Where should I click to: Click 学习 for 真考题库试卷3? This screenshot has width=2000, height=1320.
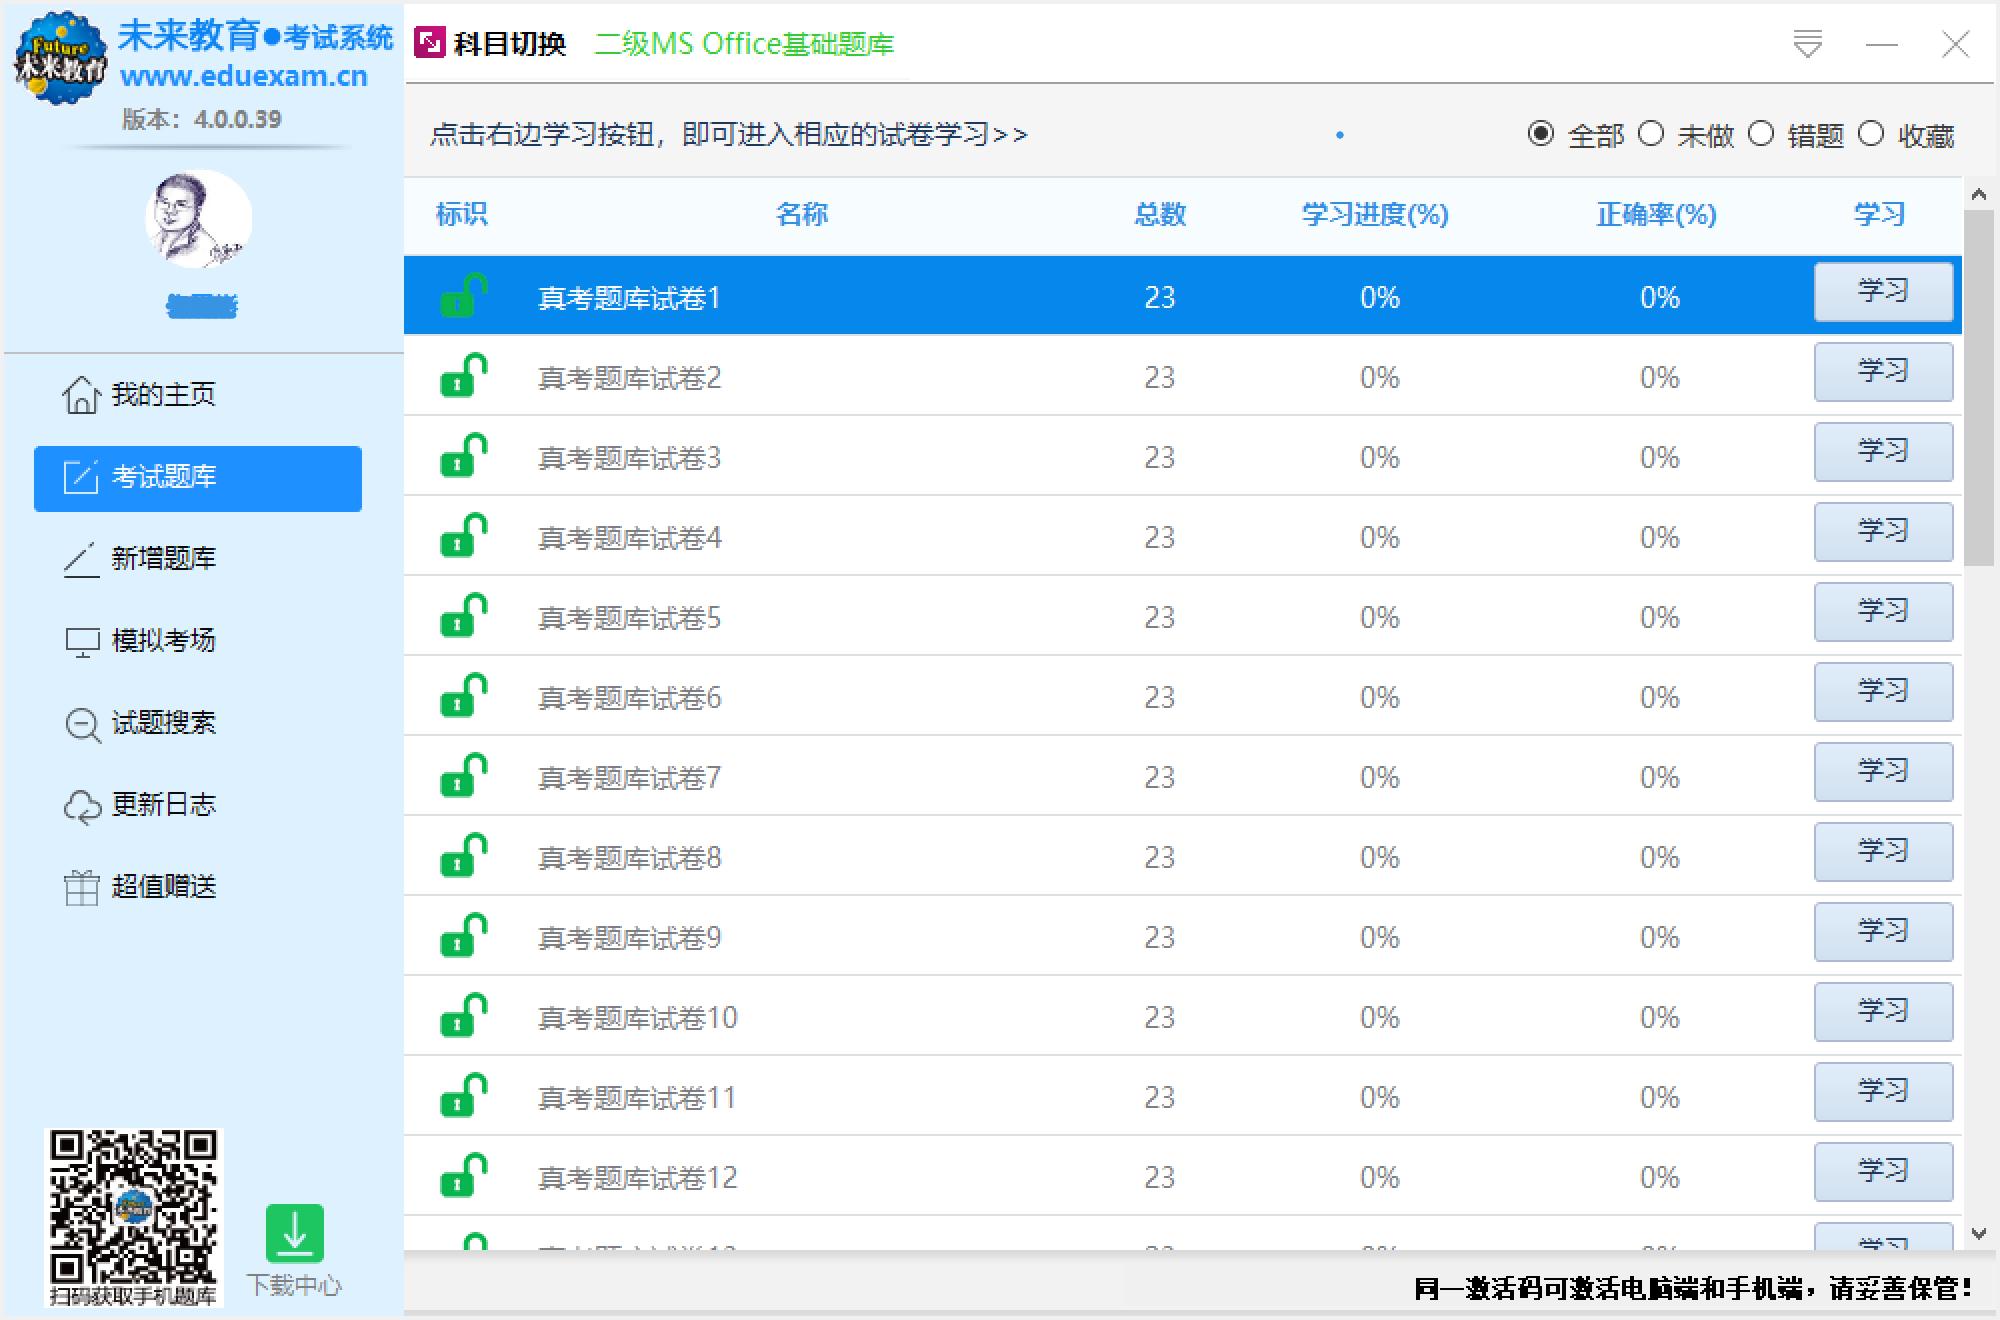click(x=1883, y=452)
